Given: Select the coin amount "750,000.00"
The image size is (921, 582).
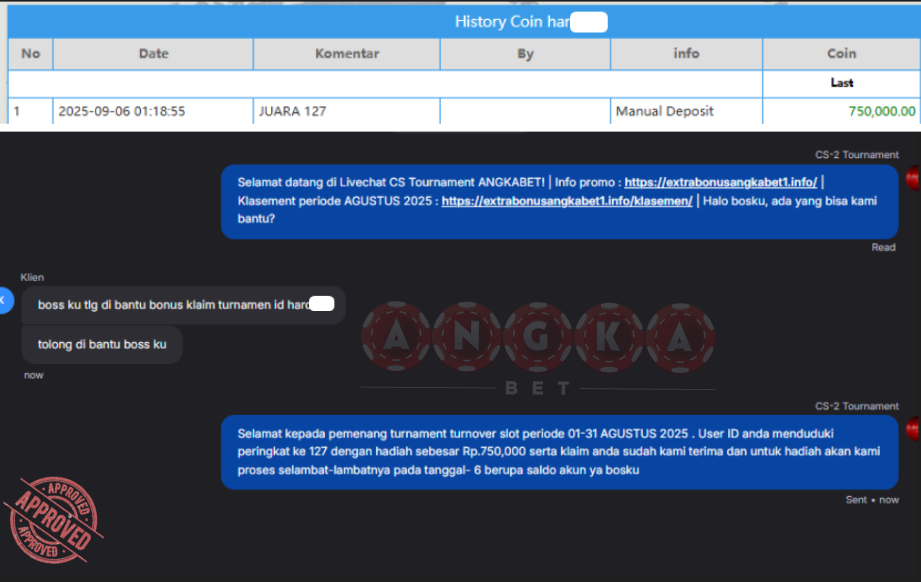Looking at the screenshot, I should coord(882,111).
